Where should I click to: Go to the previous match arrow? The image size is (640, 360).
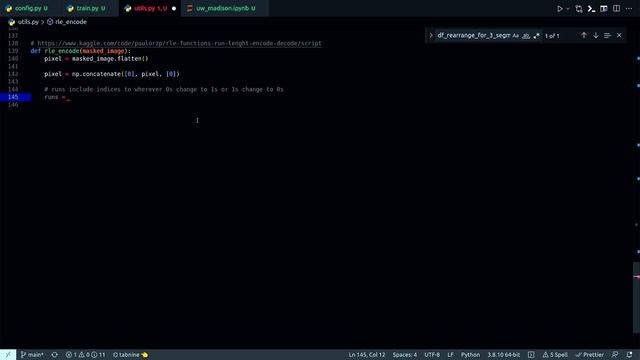(584, 36)
